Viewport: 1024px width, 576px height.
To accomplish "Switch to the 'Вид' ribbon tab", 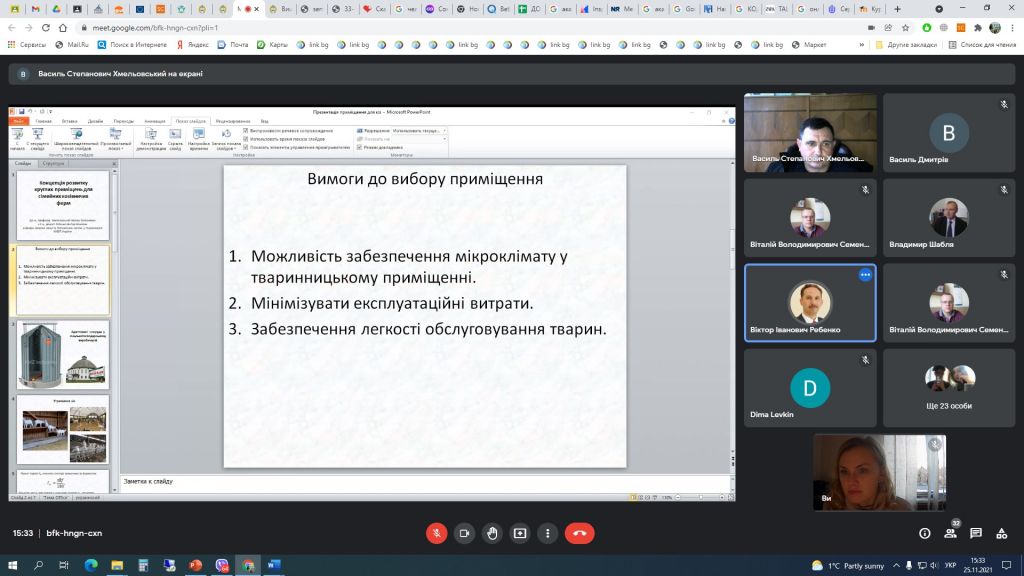I will pyautogui.click(x=264, y=121).
